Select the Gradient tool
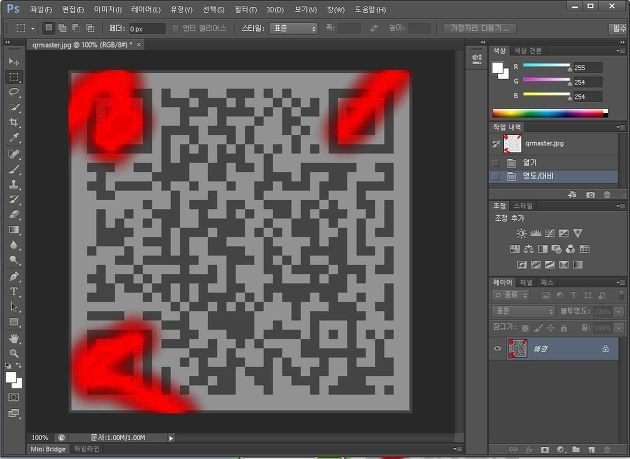The image size is (630, 459). coord(14,230)
